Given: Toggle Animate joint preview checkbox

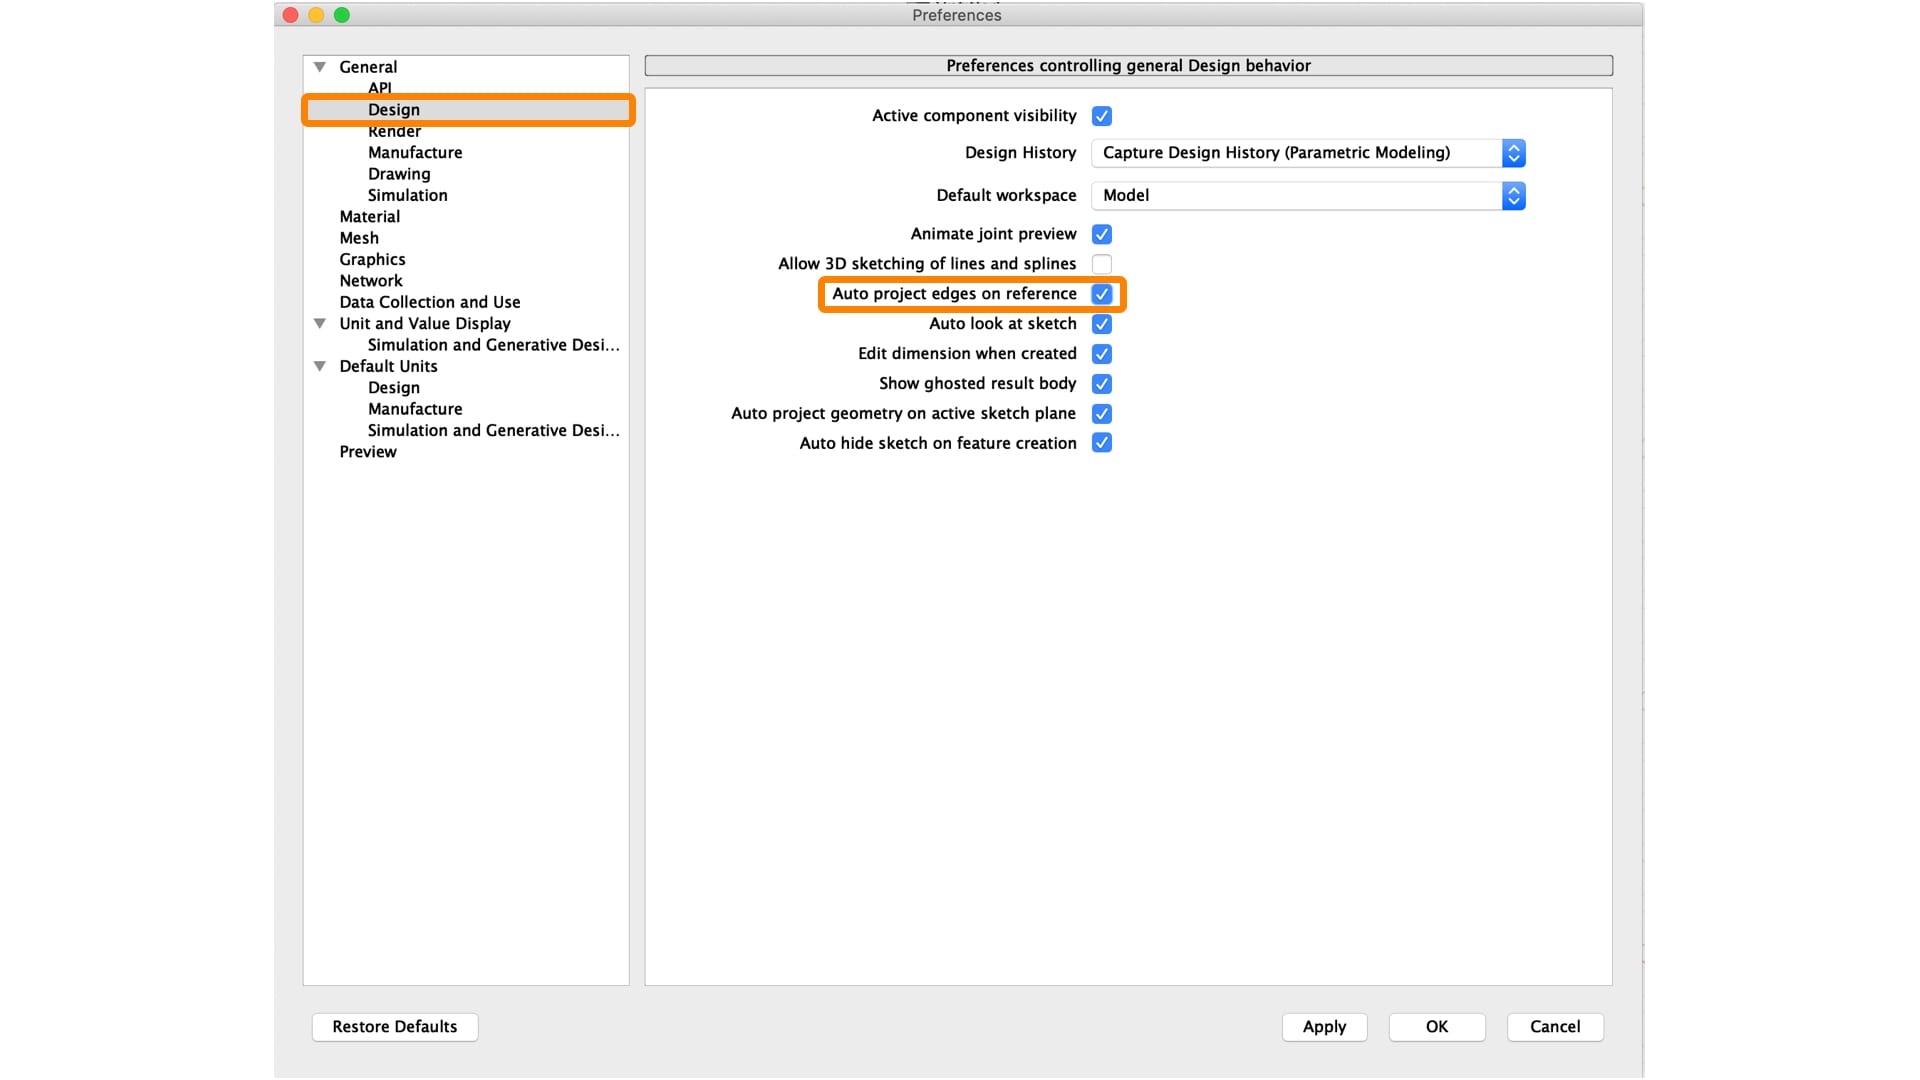Looking at the screenshot, I should (1101, 234).
